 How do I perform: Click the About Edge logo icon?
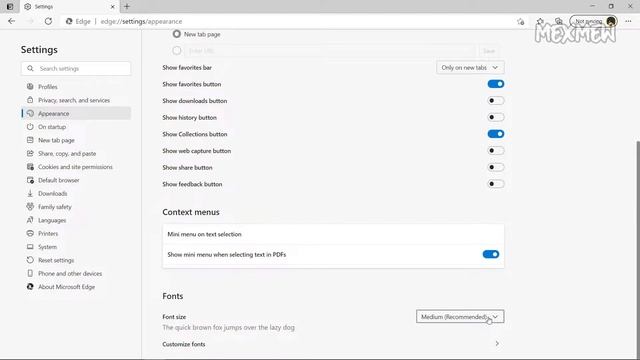(30, 287)
